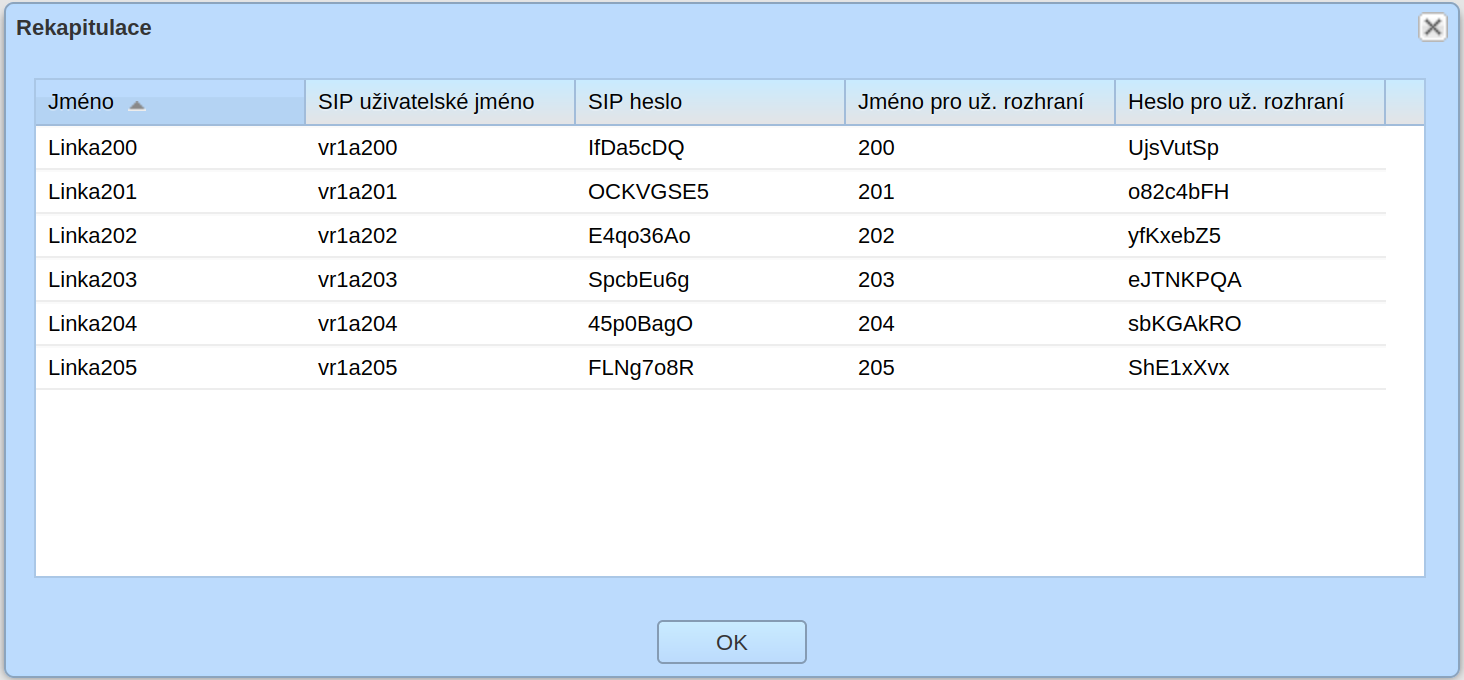
Task: Select interface name 203
Action: [x=877, y=280]
